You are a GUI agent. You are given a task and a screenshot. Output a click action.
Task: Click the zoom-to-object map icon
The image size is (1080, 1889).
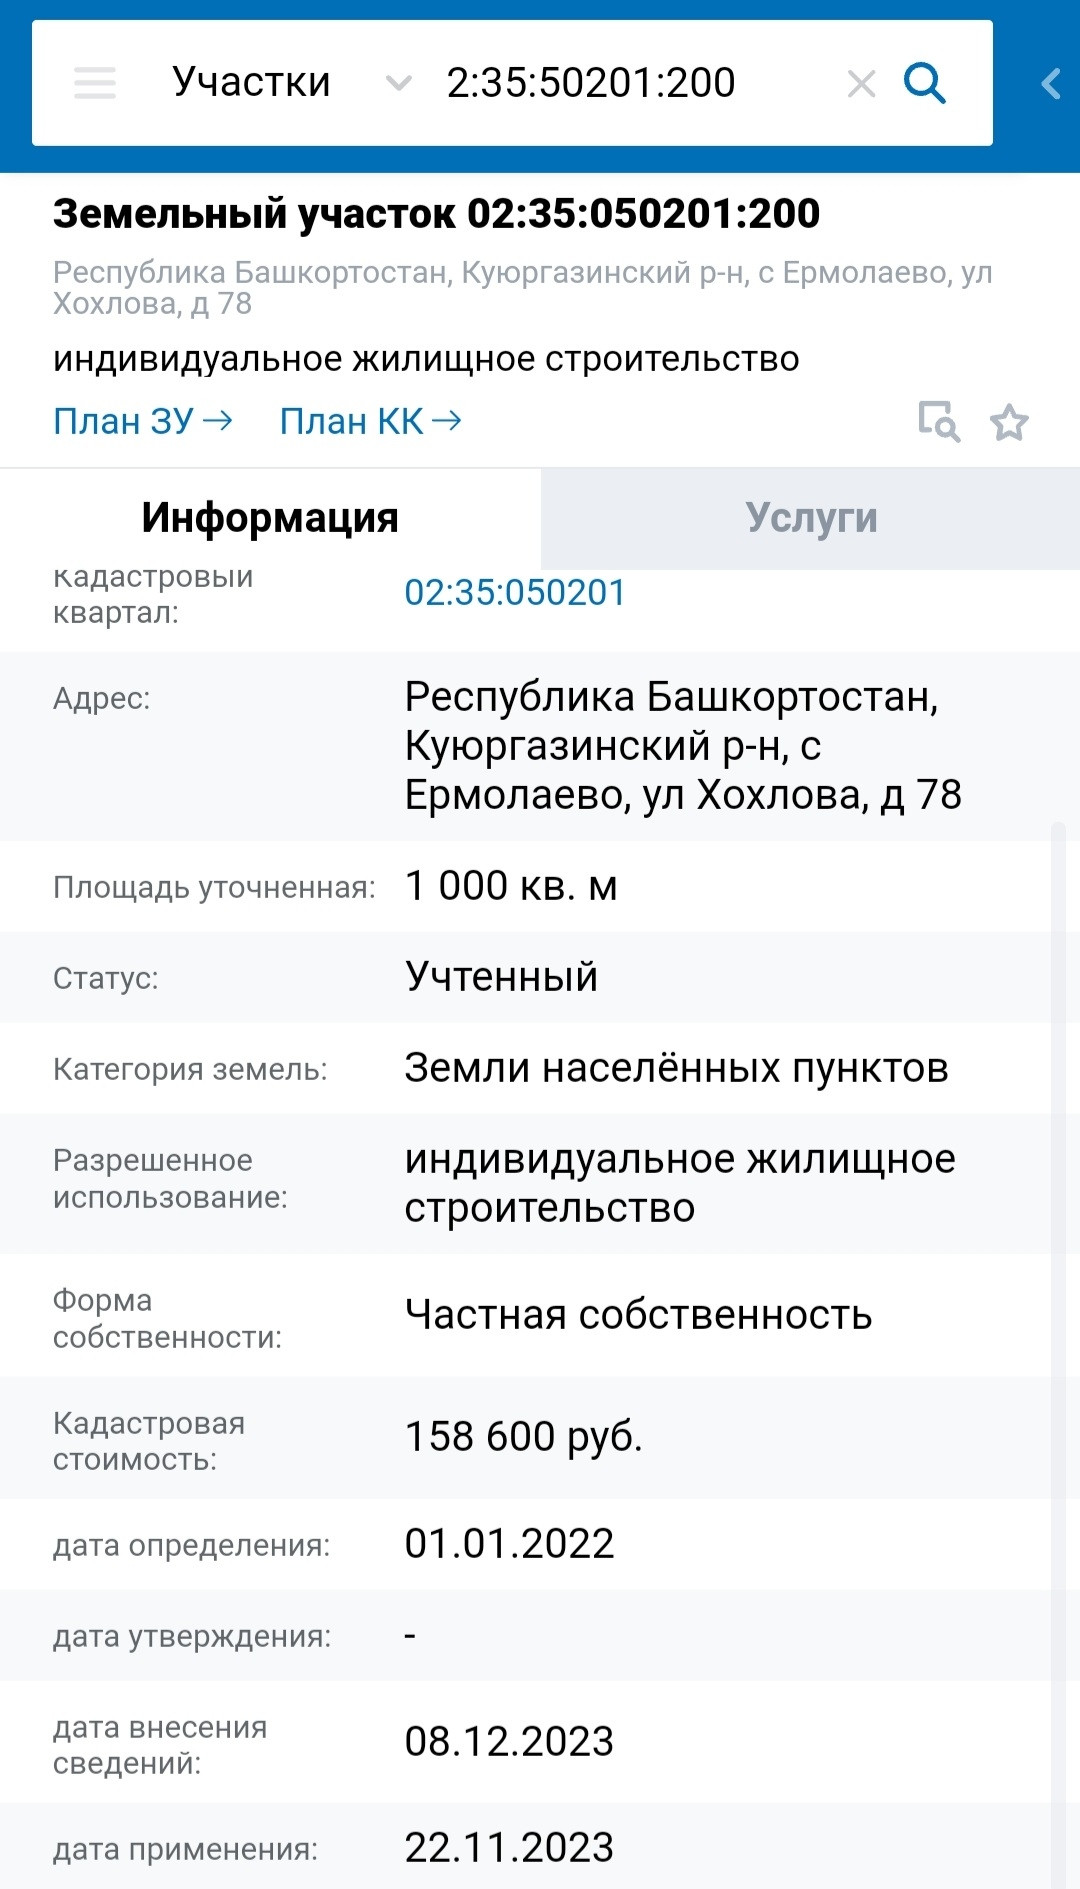click(x=939, y=422)
